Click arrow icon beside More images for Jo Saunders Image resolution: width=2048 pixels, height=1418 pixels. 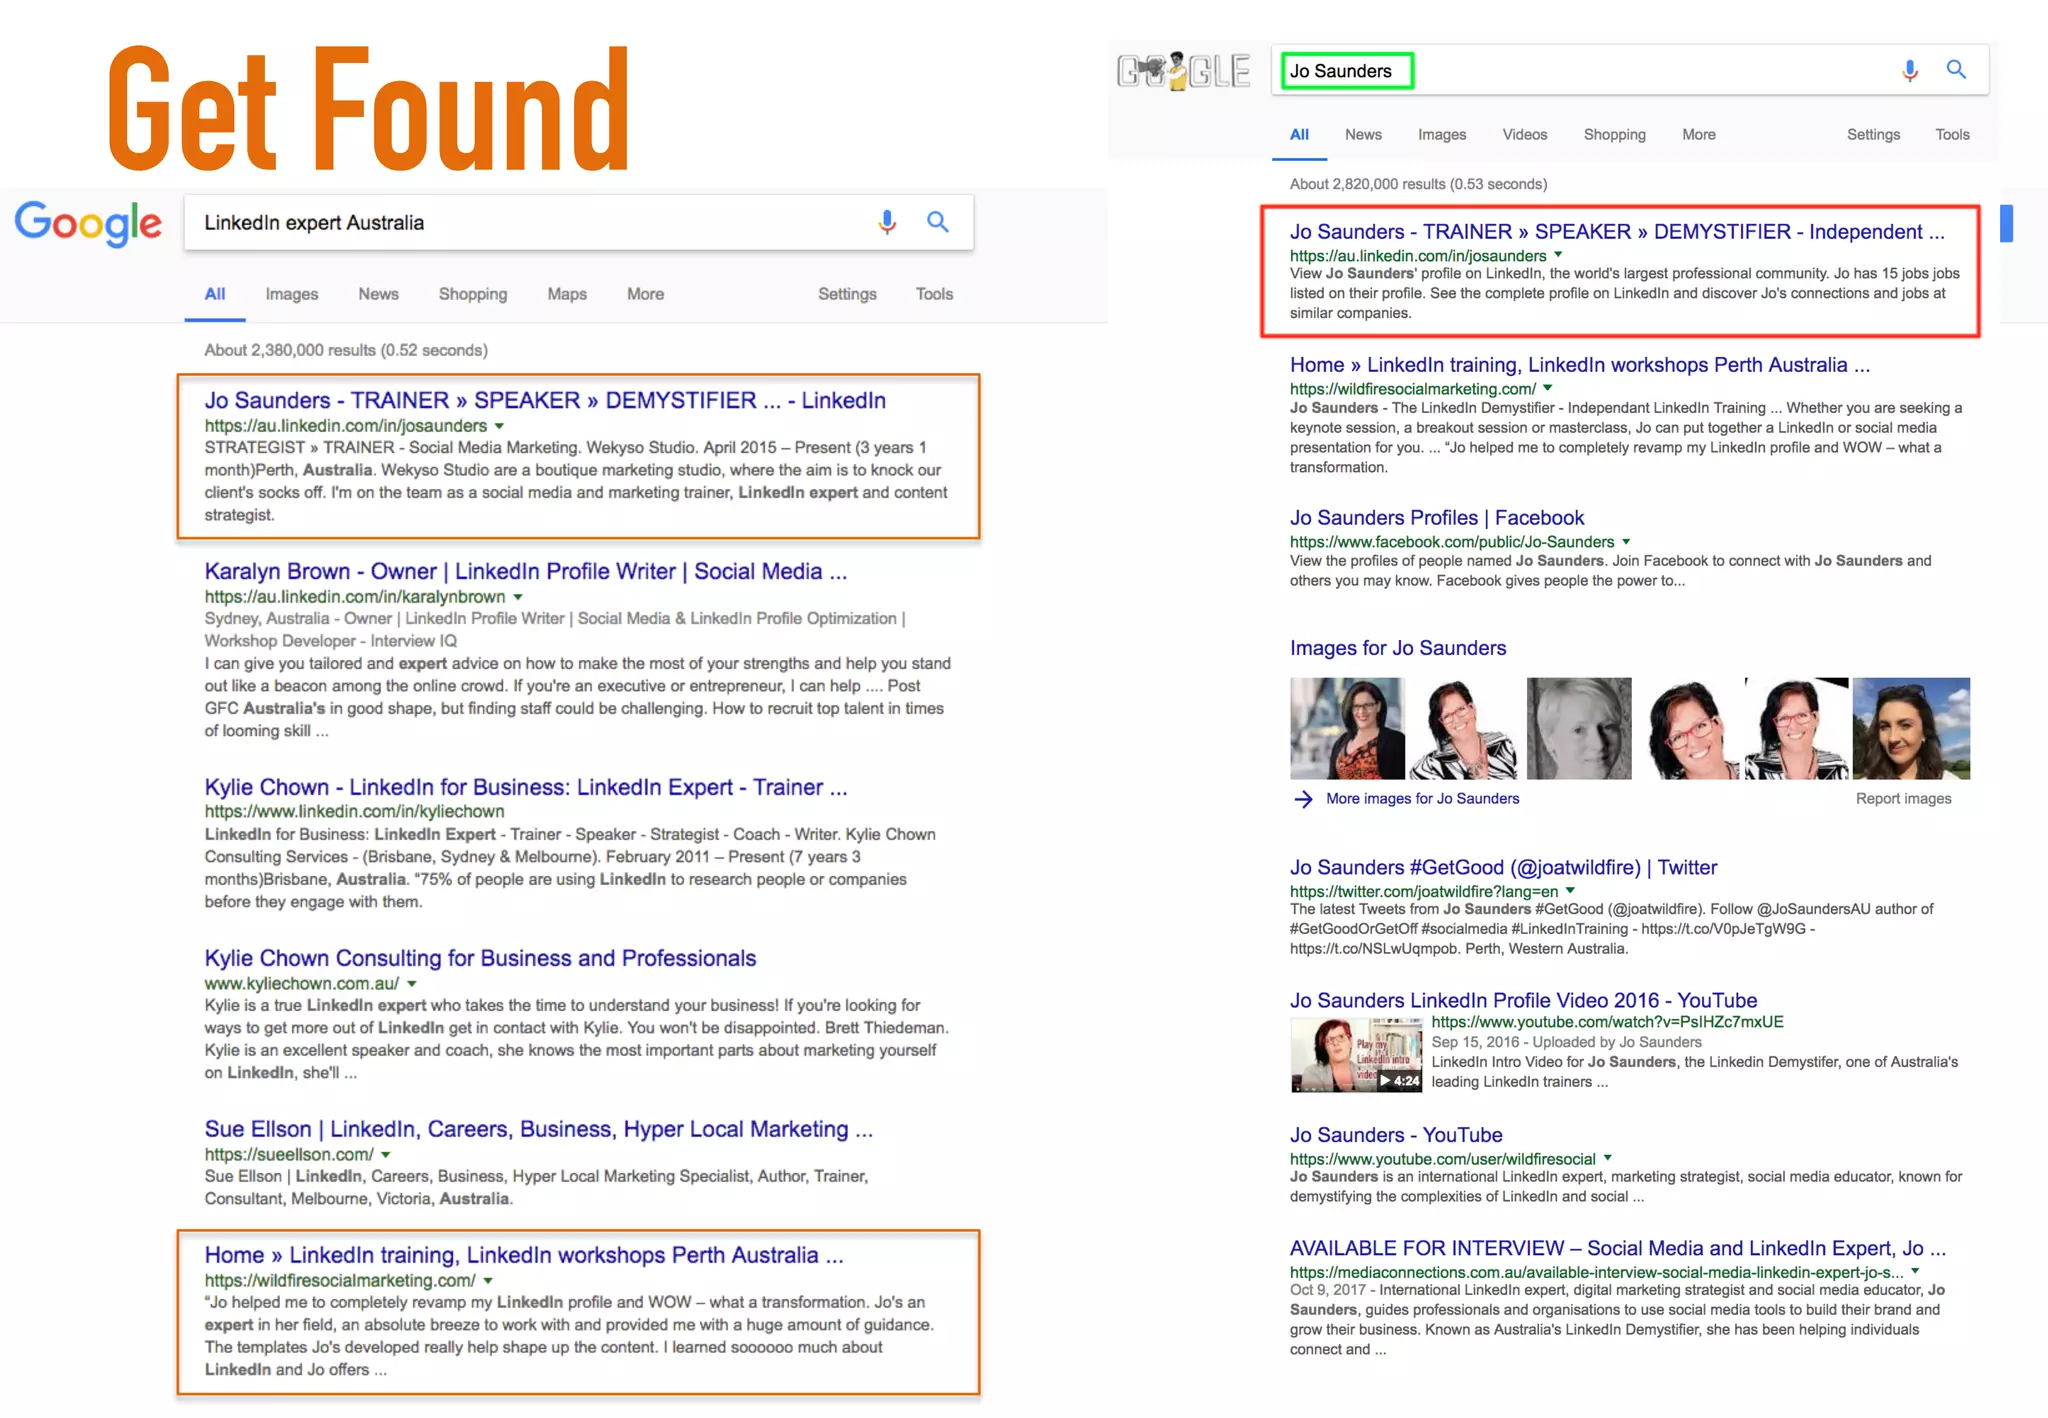[1303, 799]
